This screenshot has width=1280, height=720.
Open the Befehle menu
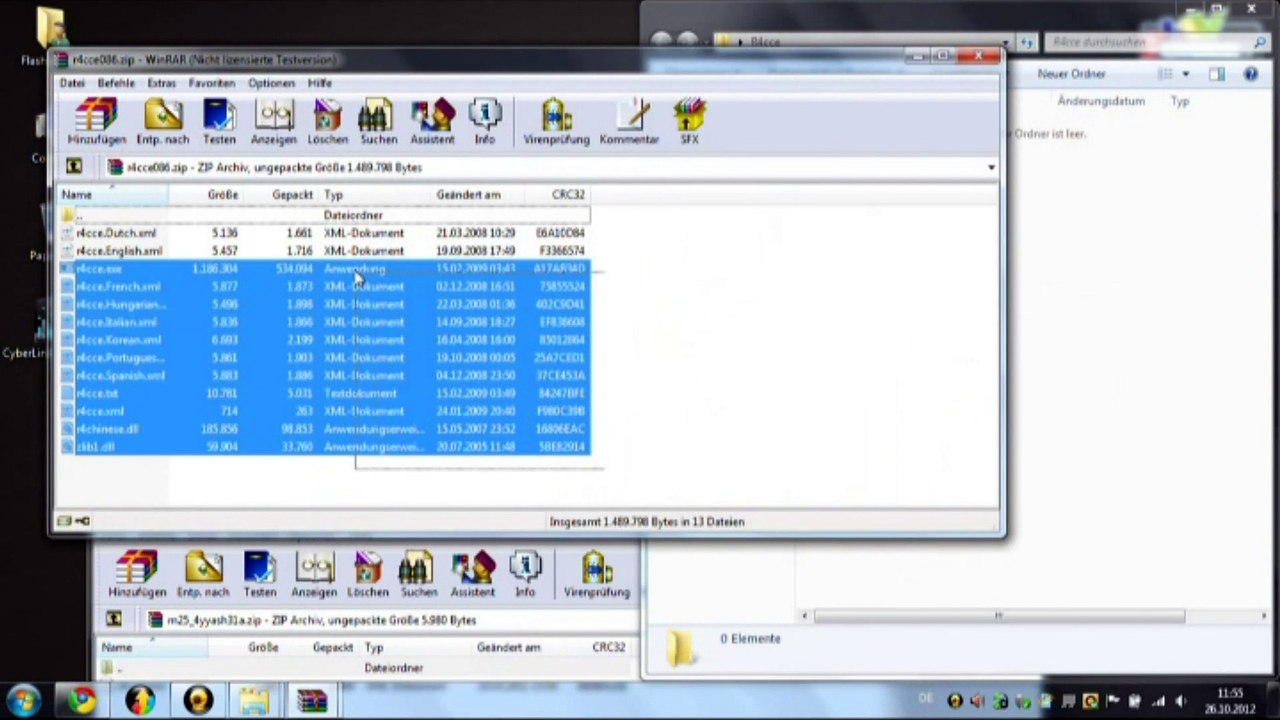click(116, 83)
